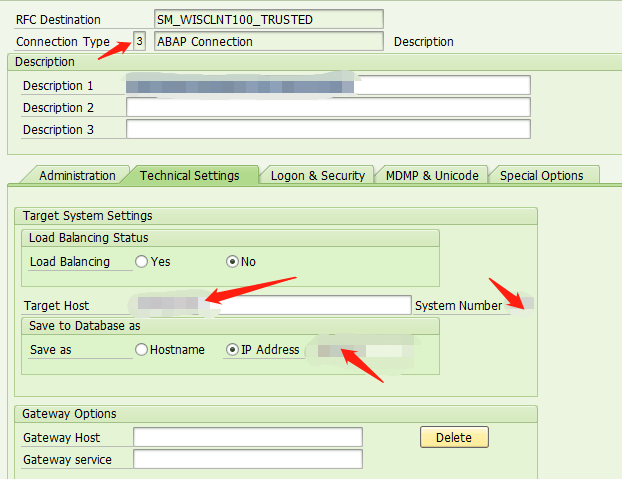Screen dimensions: 622x479
Task: Click the System Number label
Action: tap(459, 306)
